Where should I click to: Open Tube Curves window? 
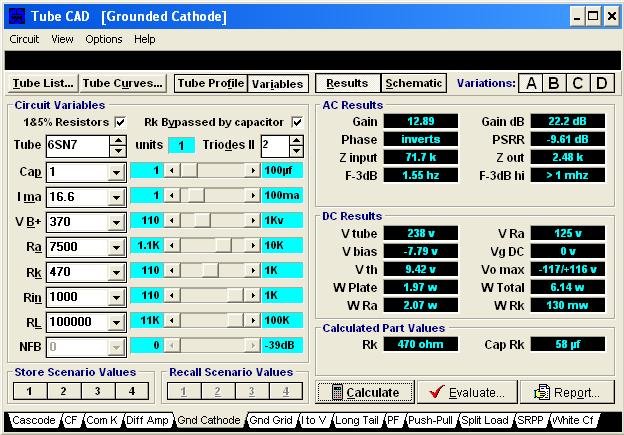[x=123, y=83]
